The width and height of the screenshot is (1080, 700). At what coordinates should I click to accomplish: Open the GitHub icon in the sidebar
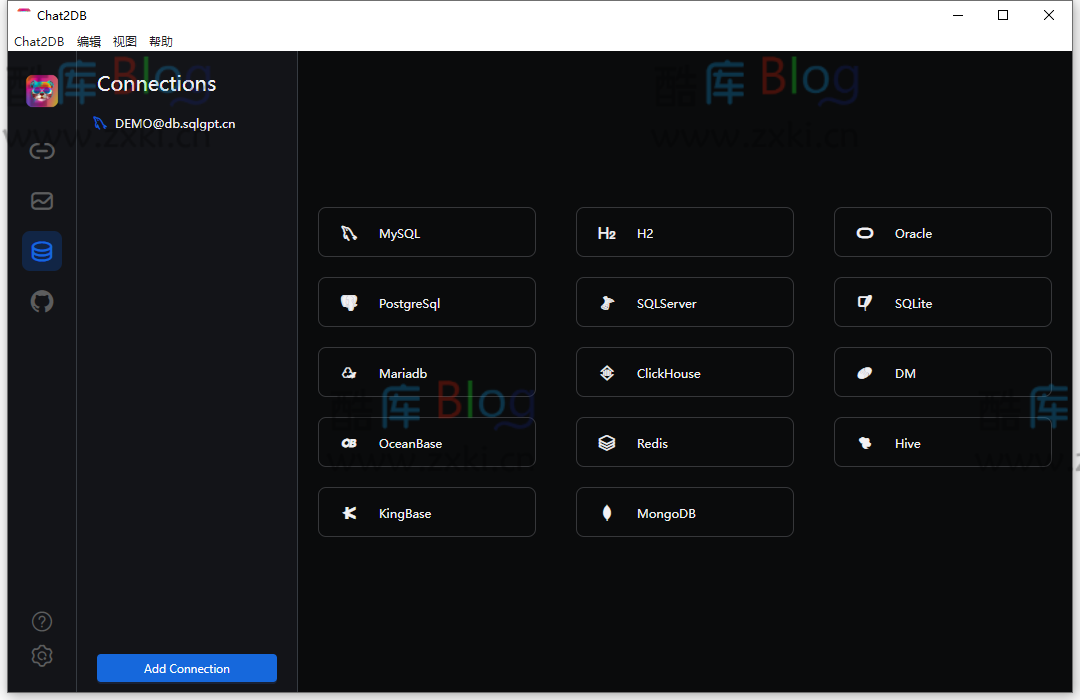coord(41,301)
